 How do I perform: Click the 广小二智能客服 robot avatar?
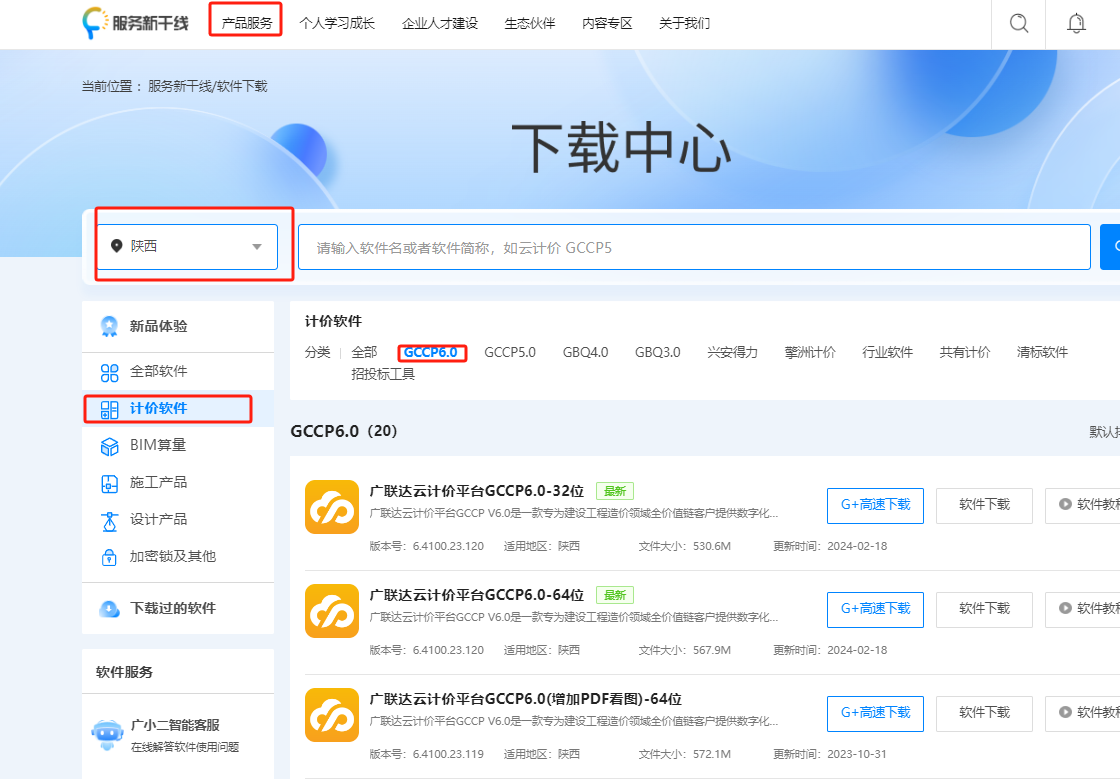pyautogui.click(x=108, y=735)
